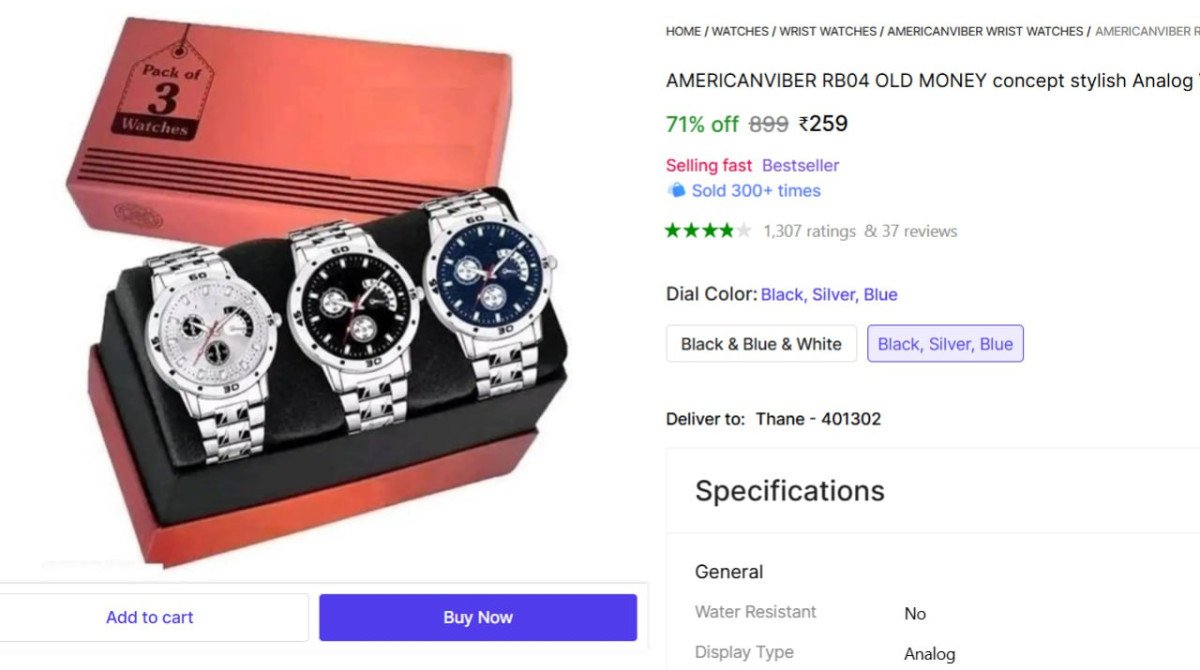Change the delivery location "Thane - 401302"
Viewport: 1200px width, 670px height.
pyautogui.click(x=818, y=419)
